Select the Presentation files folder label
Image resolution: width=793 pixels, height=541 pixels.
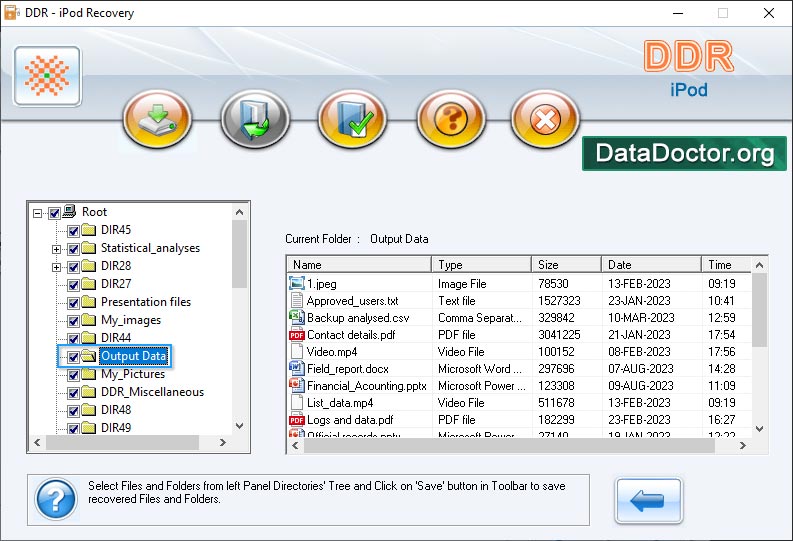pos(146,302)
